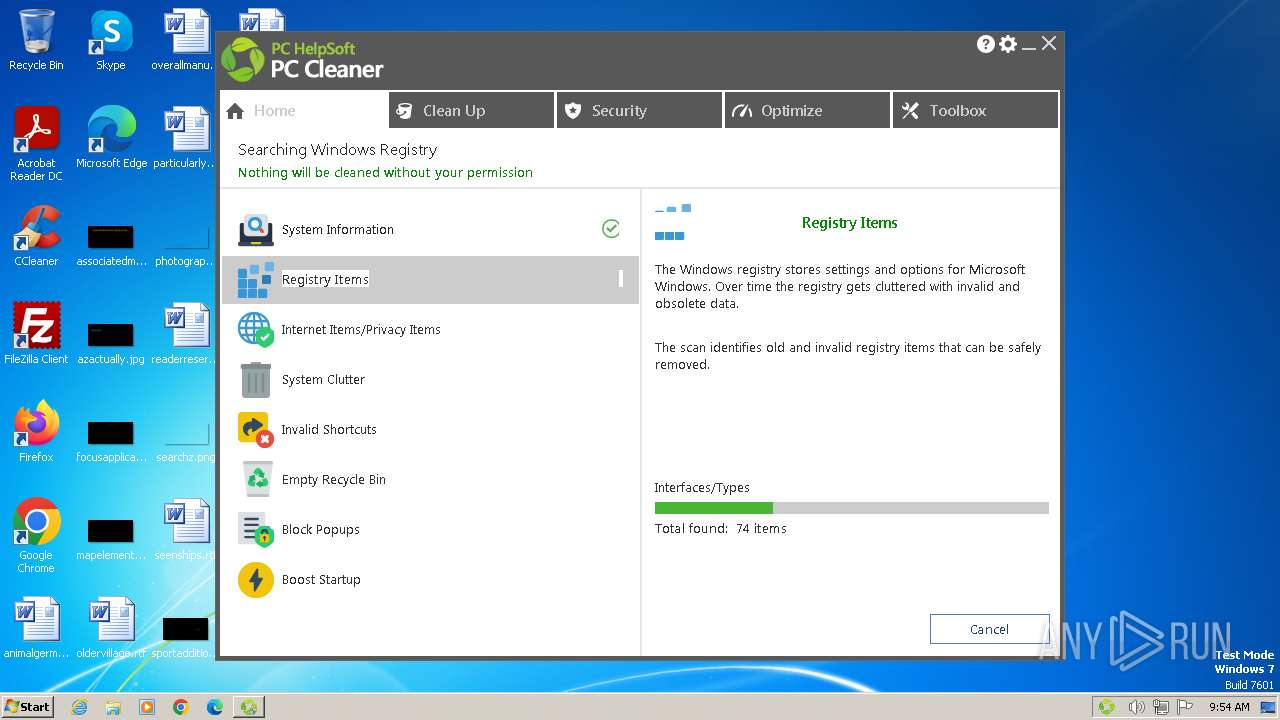Select the System Information icon
Image resolution: width=1280 pixels, height=720 pixels.
[256, 230]
